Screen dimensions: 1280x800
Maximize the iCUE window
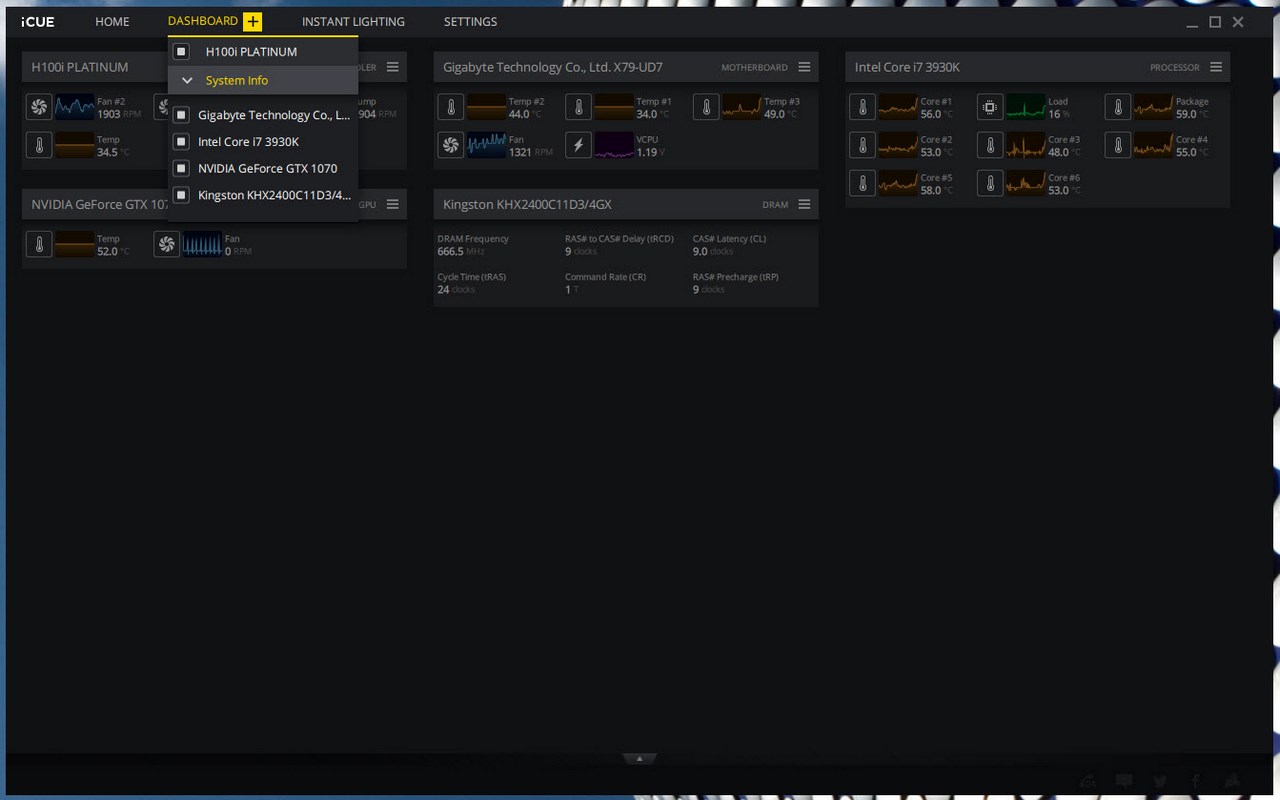point(1215,22)
